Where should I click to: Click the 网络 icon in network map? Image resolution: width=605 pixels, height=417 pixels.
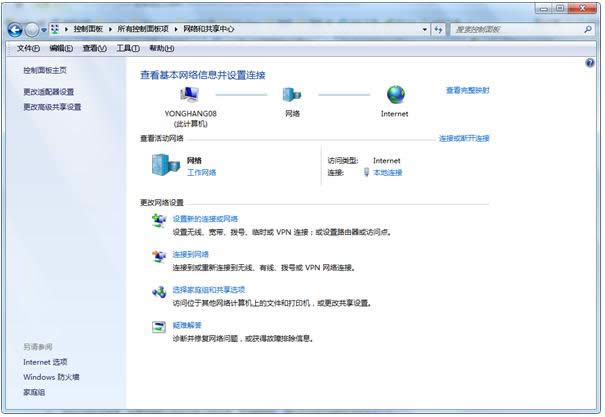[x=292, y=95]
